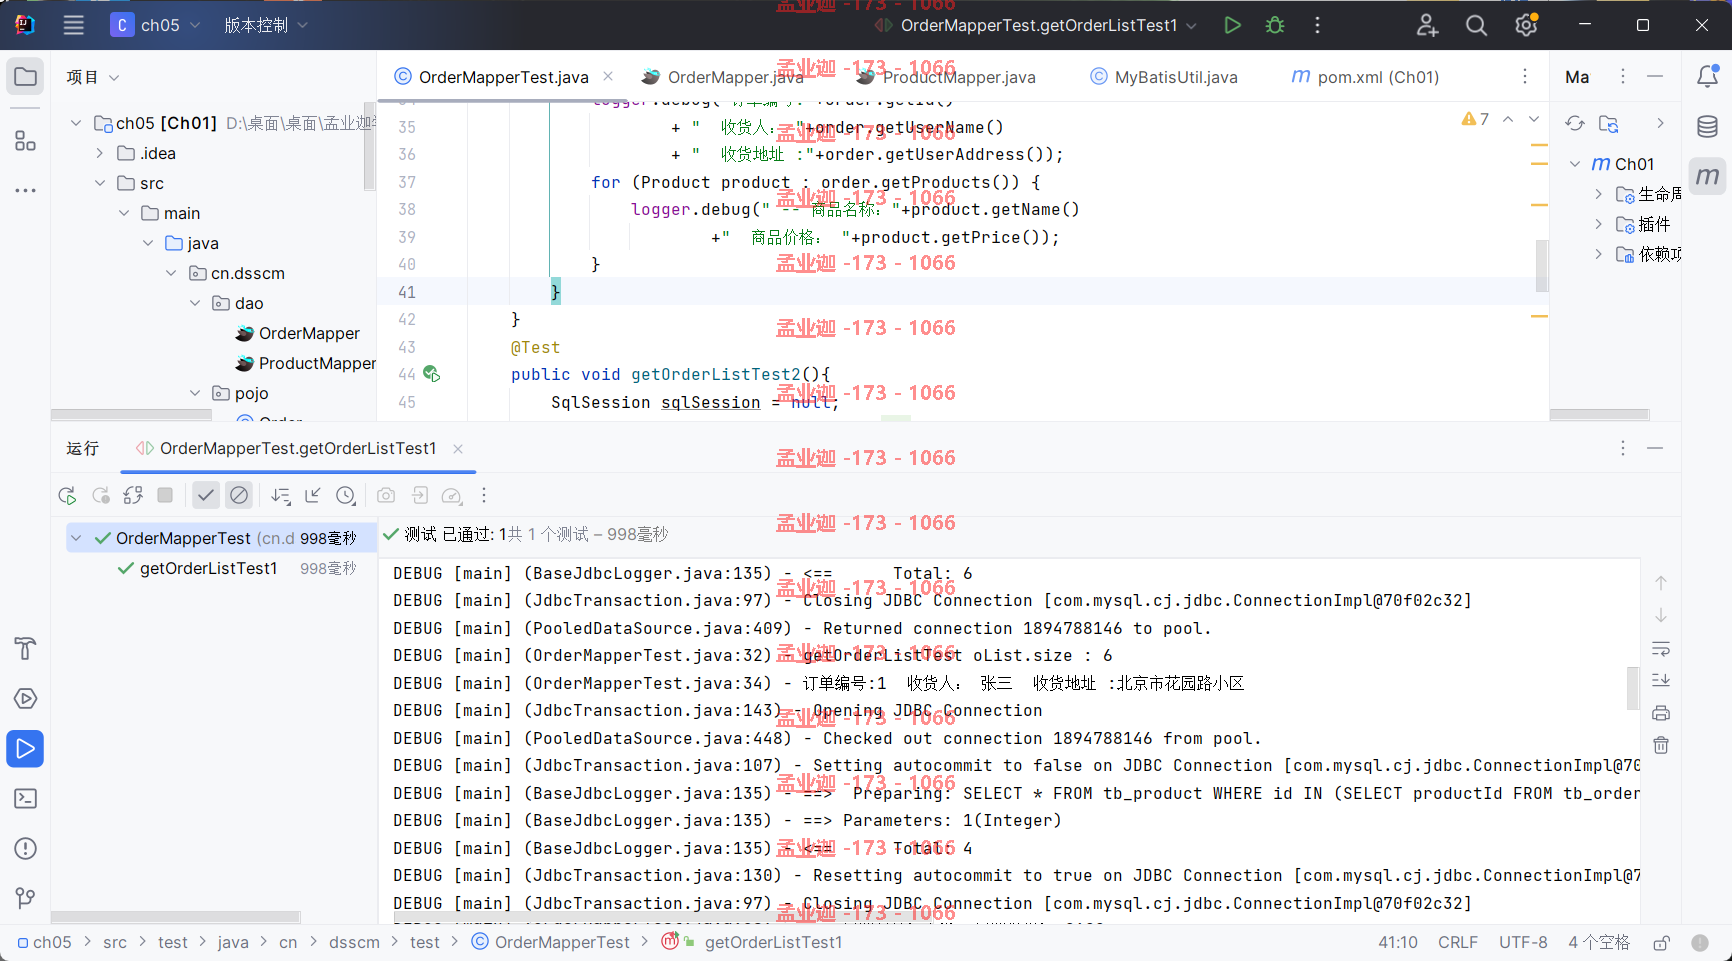Screen dimensions: 1732x961
Task: Close the getOrderListTest1 run tab
Action: pos(458,449)
